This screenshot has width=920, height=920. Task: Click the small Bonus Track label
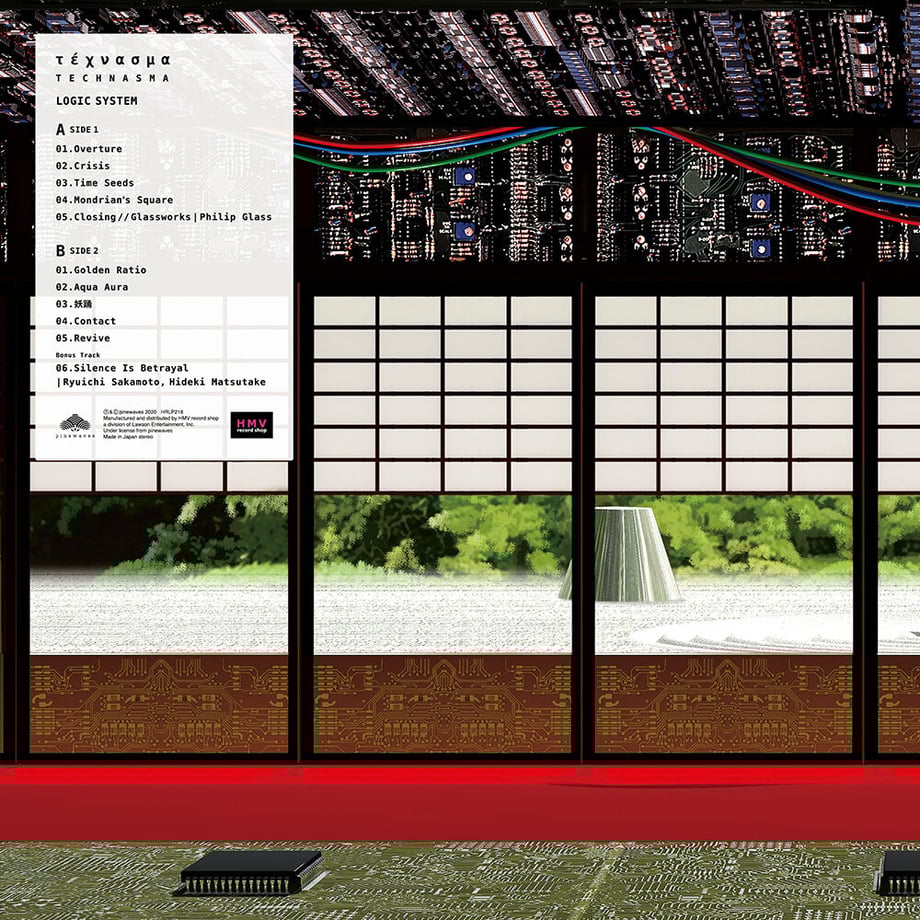78,355
